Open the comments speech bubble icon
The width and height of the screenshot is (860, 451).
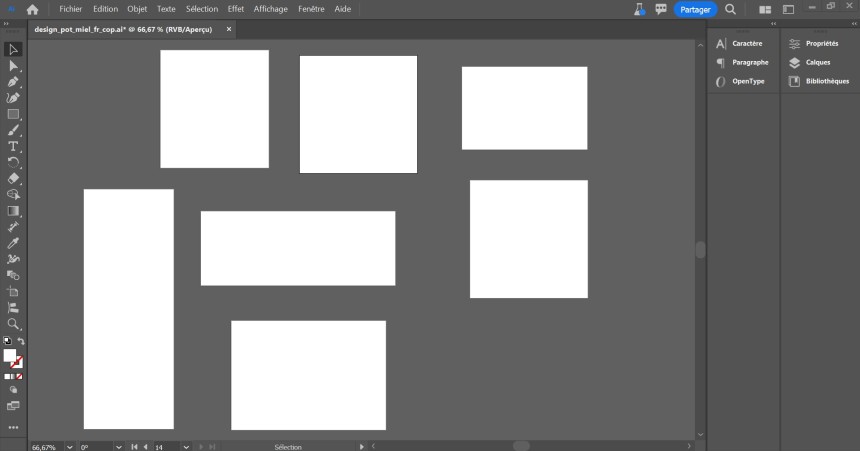point(661,9)
